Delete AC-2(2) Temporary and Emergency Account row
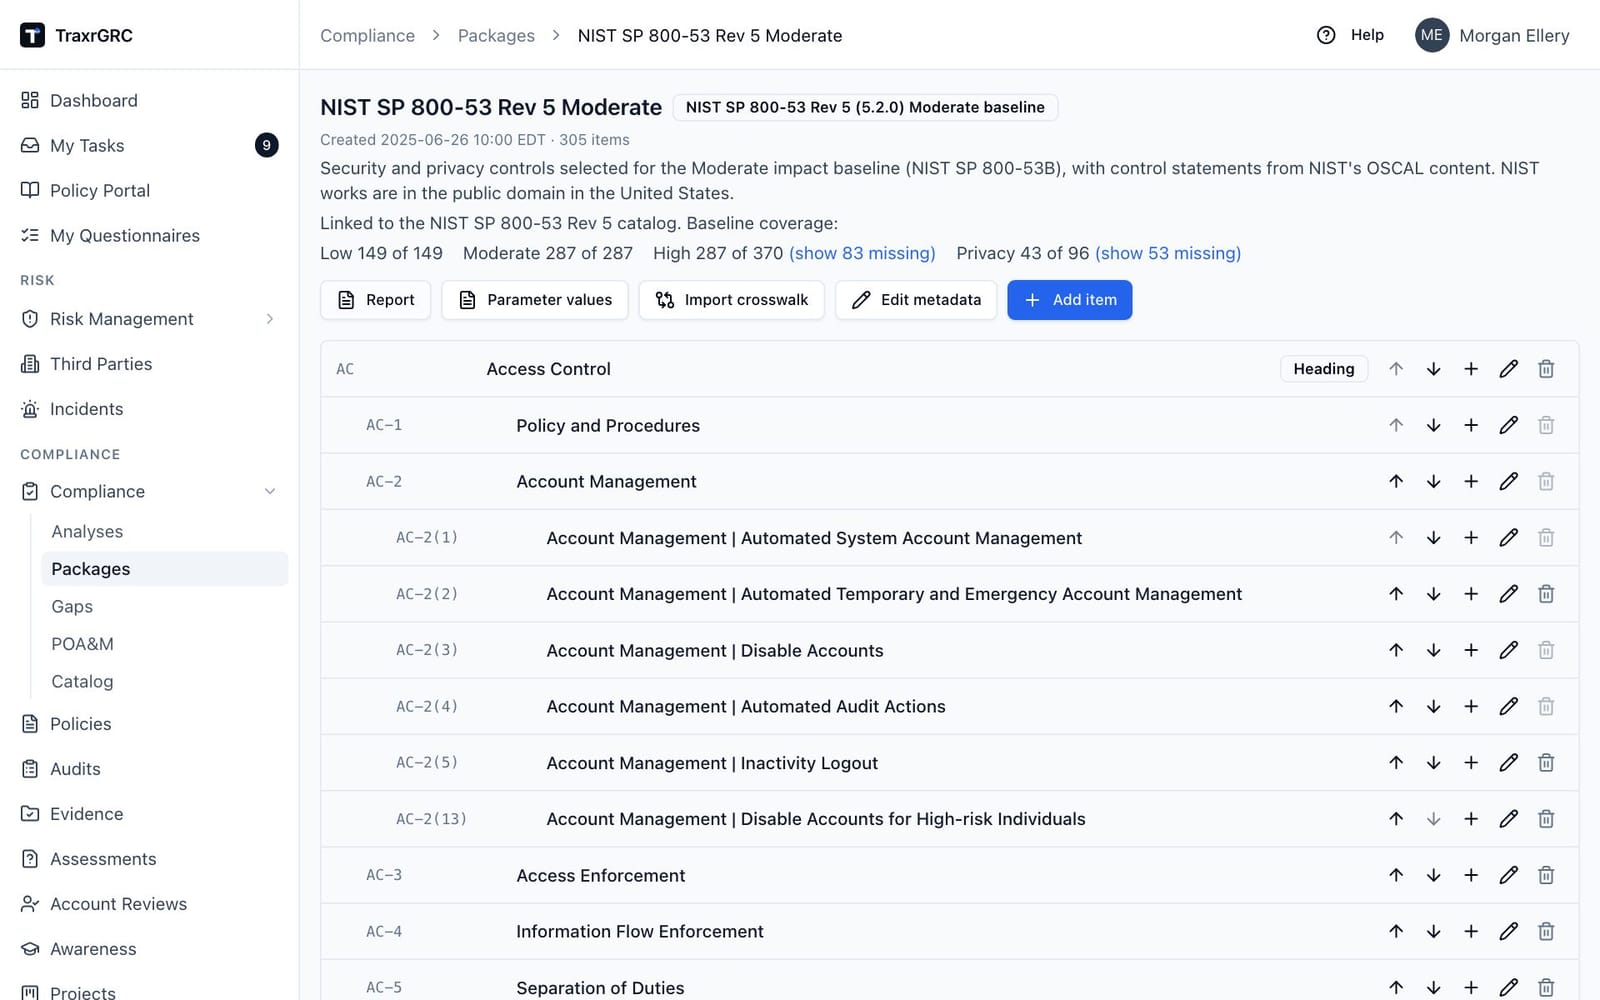 point(1546,594)
